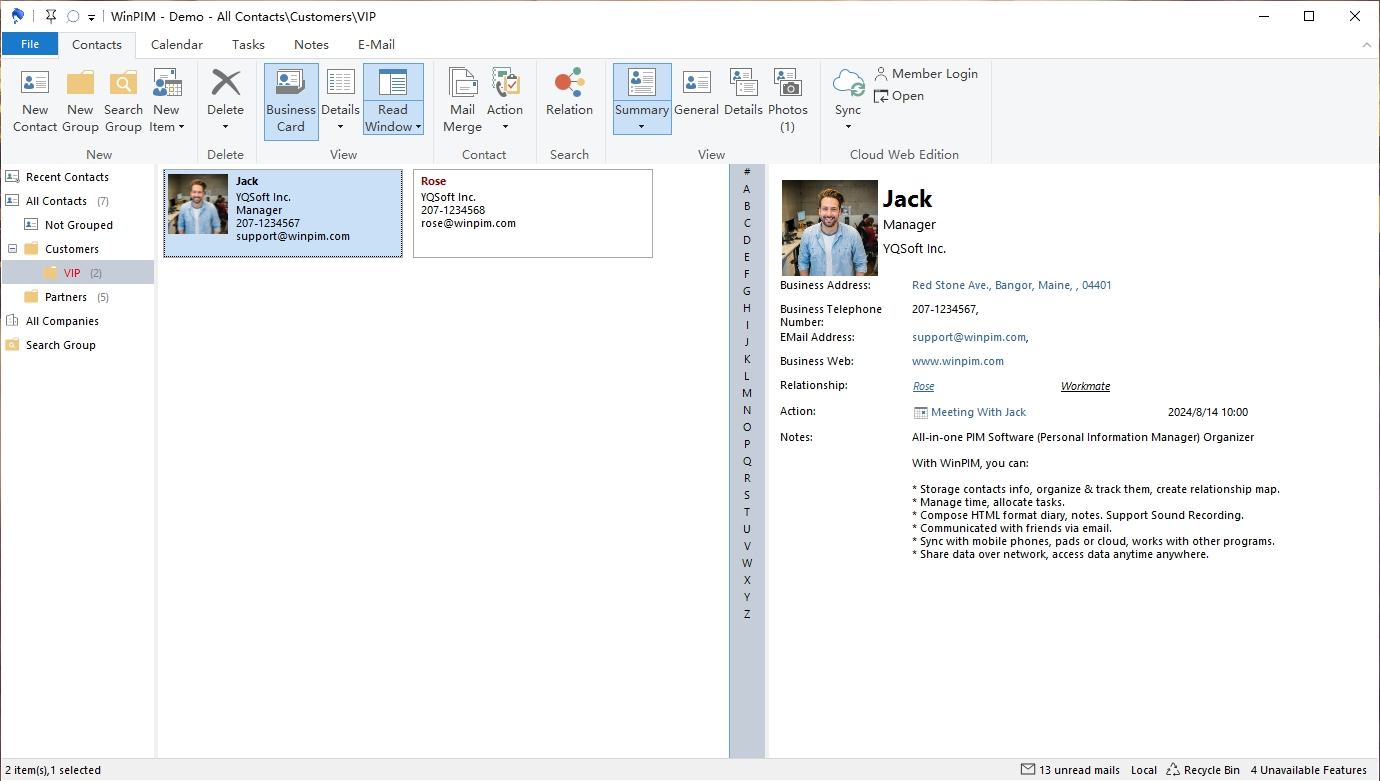Viewport: 1380px width, 781px height.
Task: Click the unread mails envelope icon
Action: pyautogui.click(x=1027, y=770)
